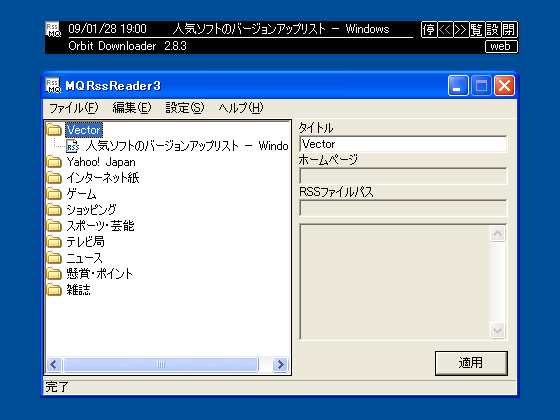This screenshot has width=560, height=420.
Task: Click the horizontal scrollbar thumb in tree
Action: coord(161,365)
